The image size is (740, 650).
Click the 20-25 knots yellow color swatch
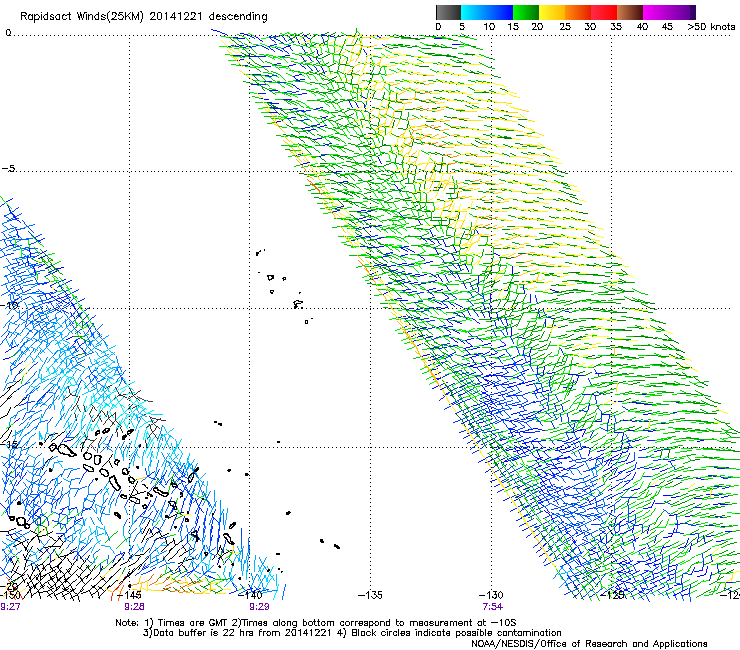click(552, 12)
